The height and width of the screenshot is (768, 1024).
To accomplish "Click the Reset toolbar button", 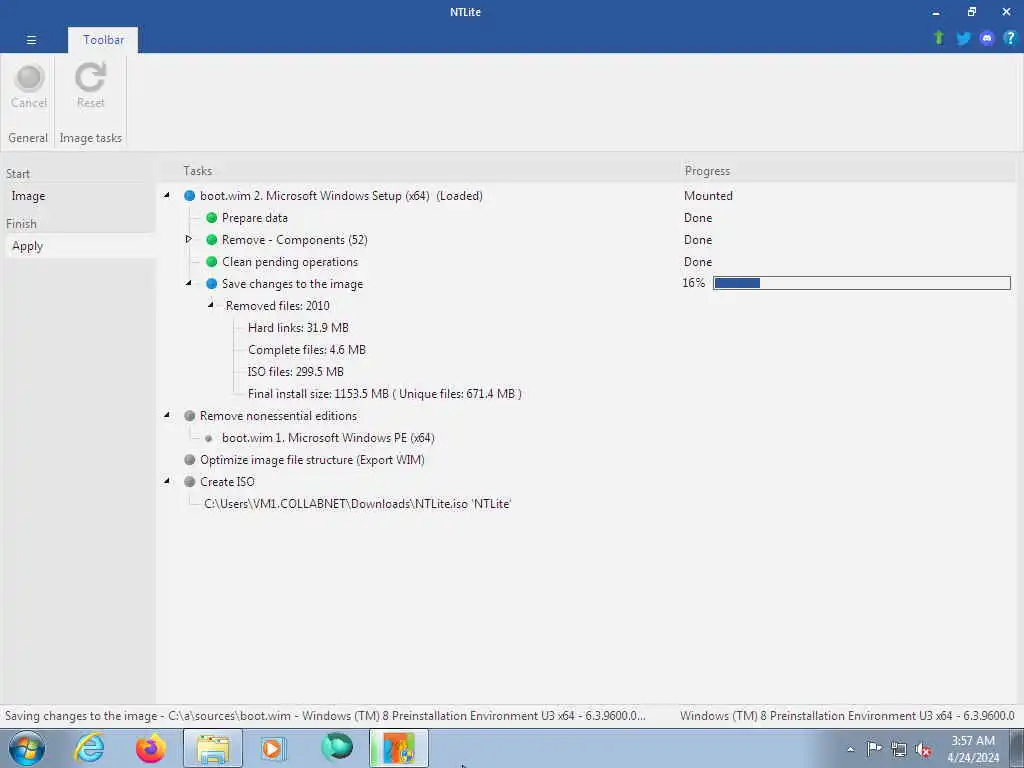I will pos(90,86).
